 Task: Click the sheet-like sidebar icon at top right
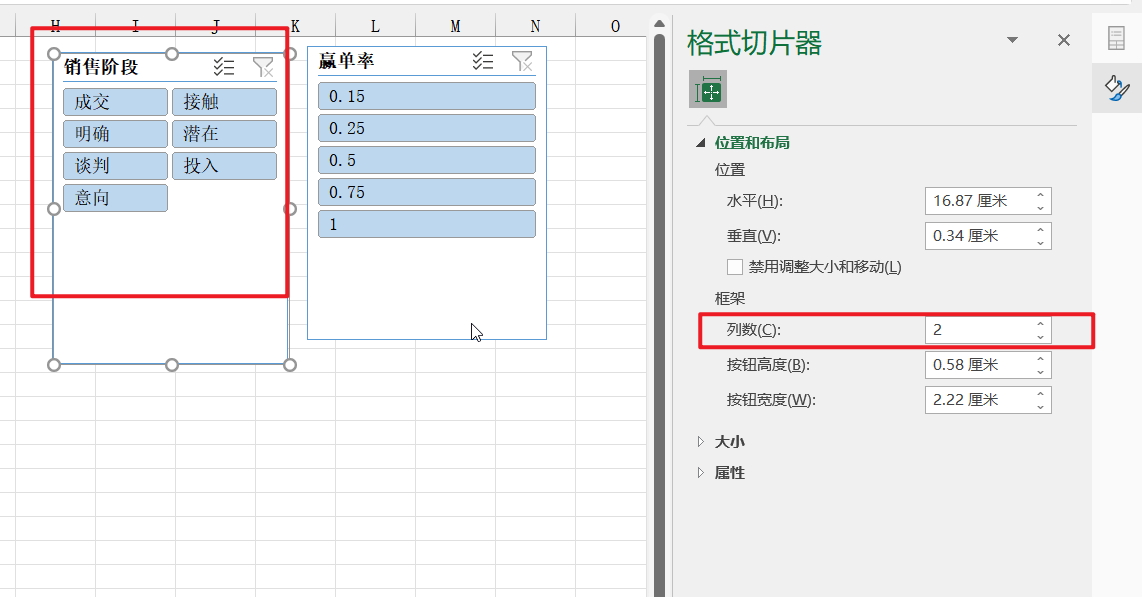[x=1116, y=38]
